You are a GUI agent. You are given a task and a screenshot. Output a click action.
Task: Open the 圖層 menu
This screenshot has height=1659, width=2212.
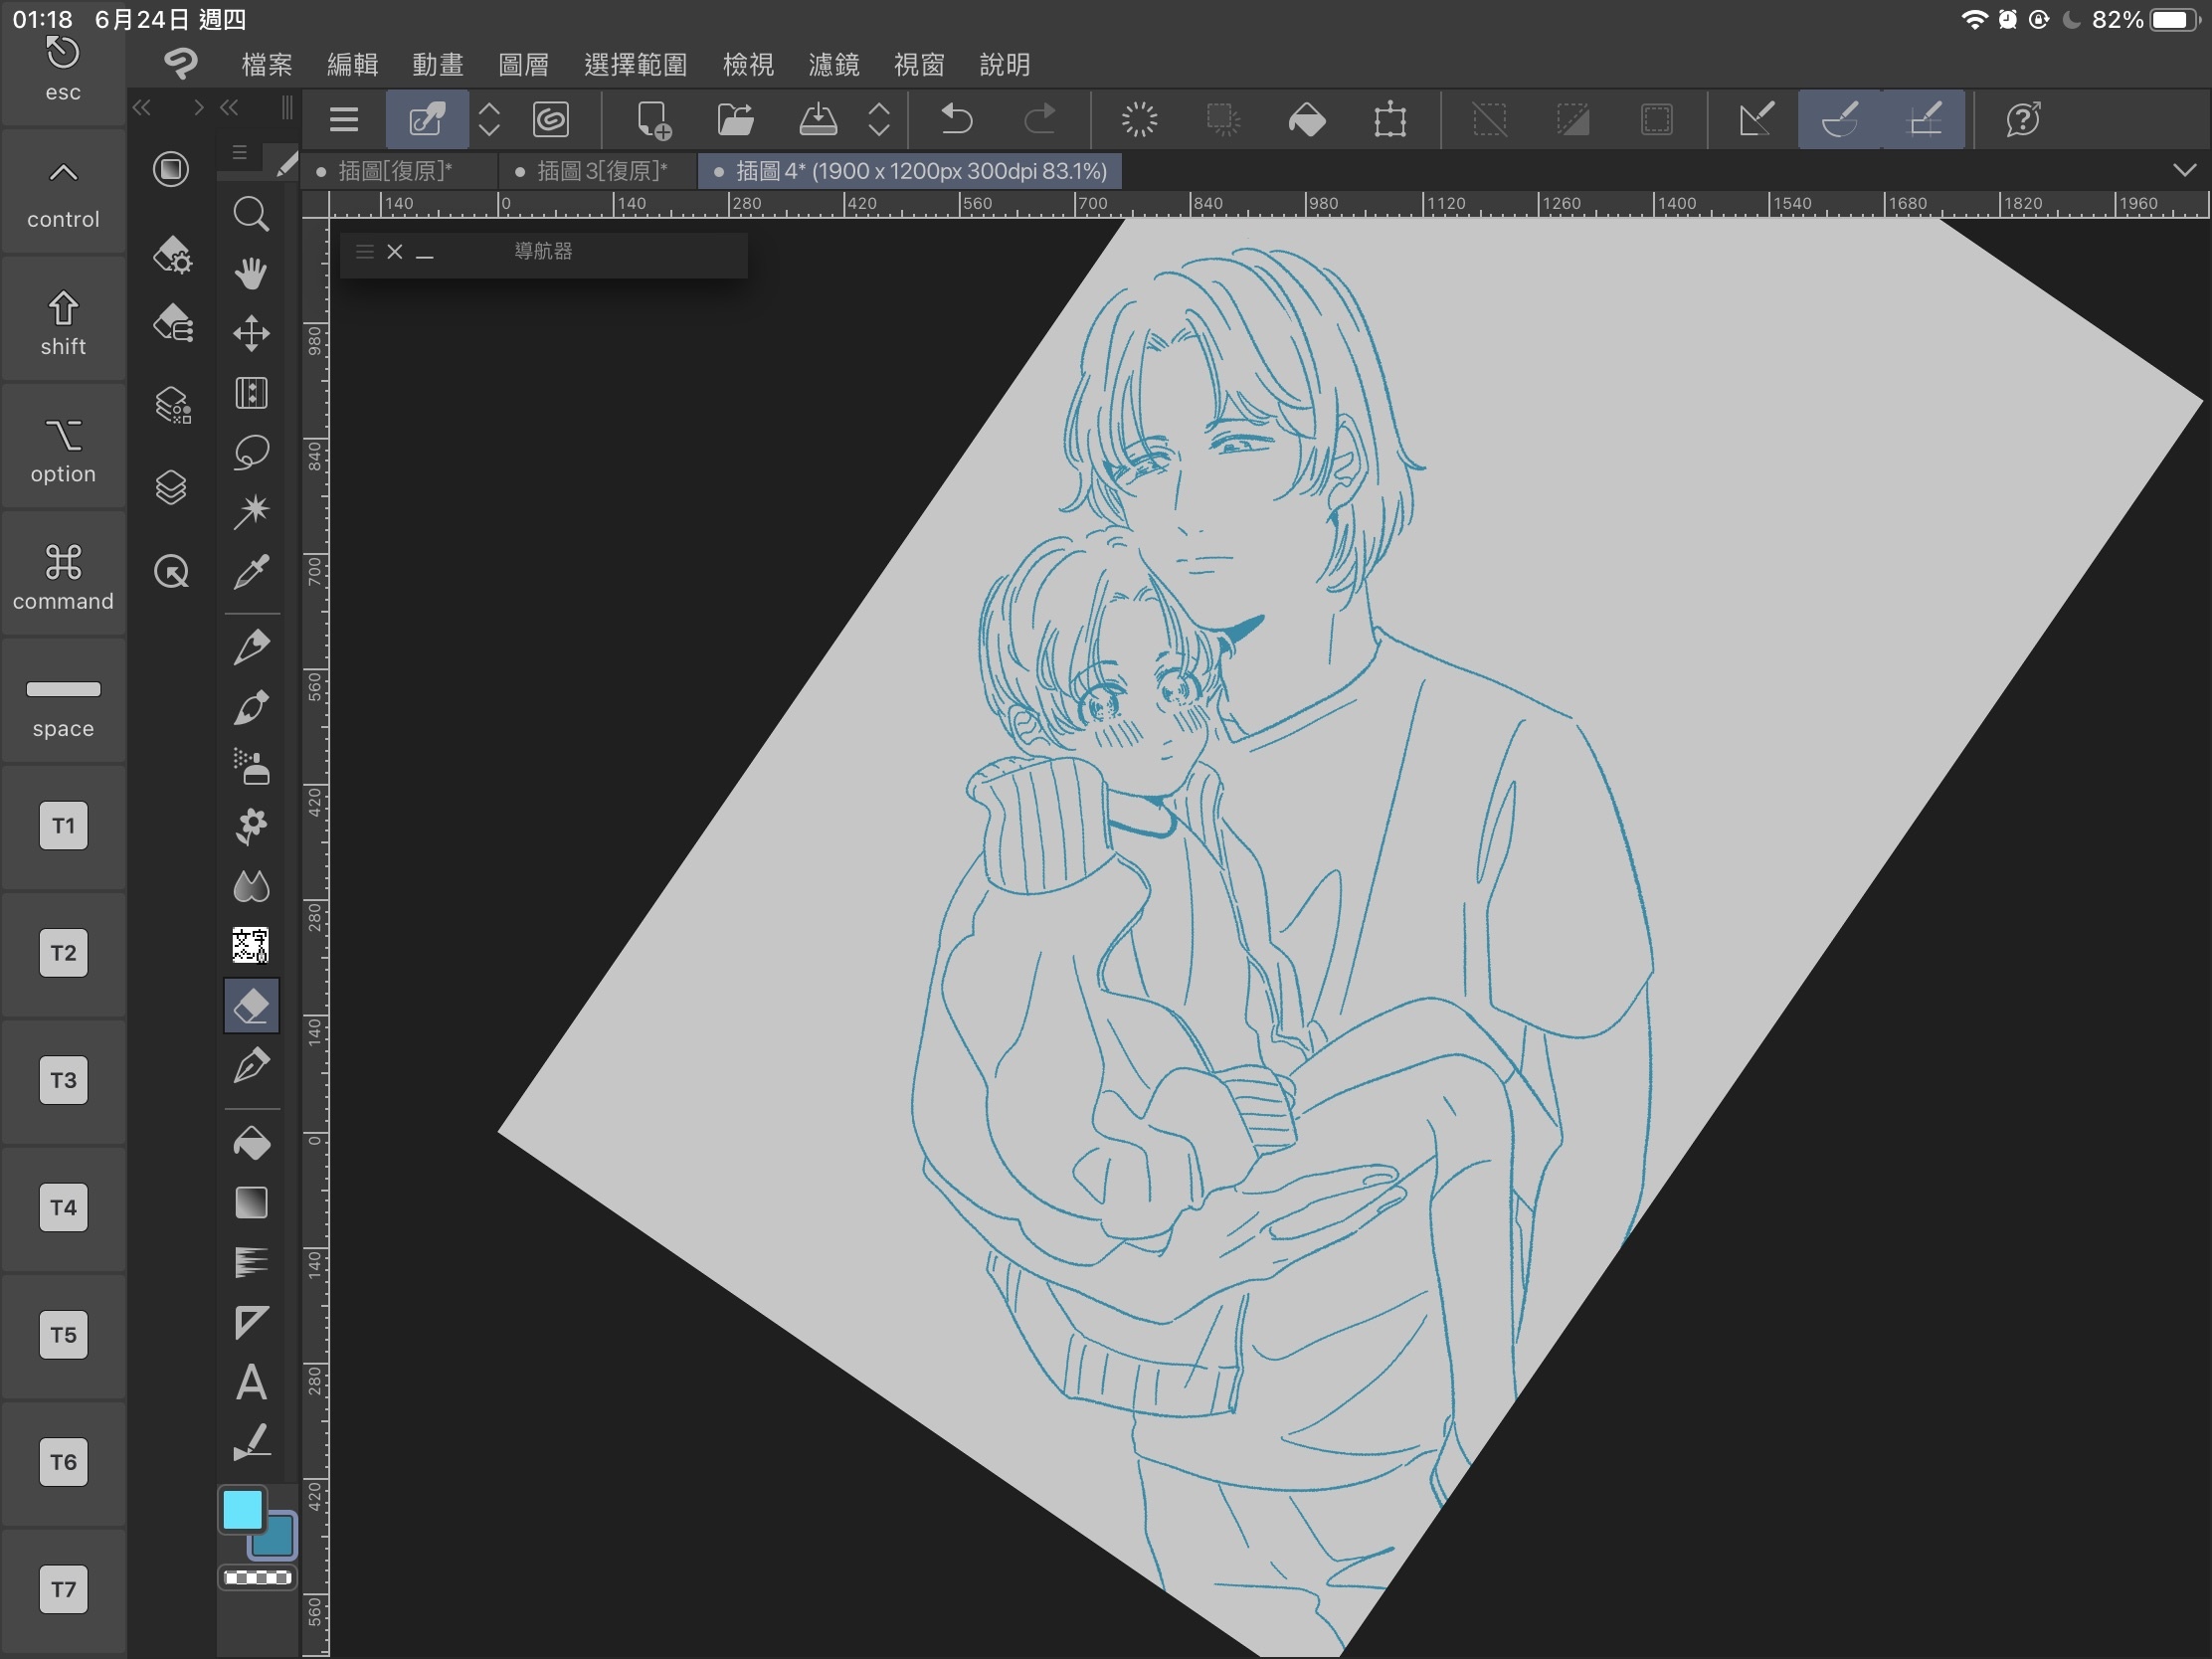click(523, 65)
